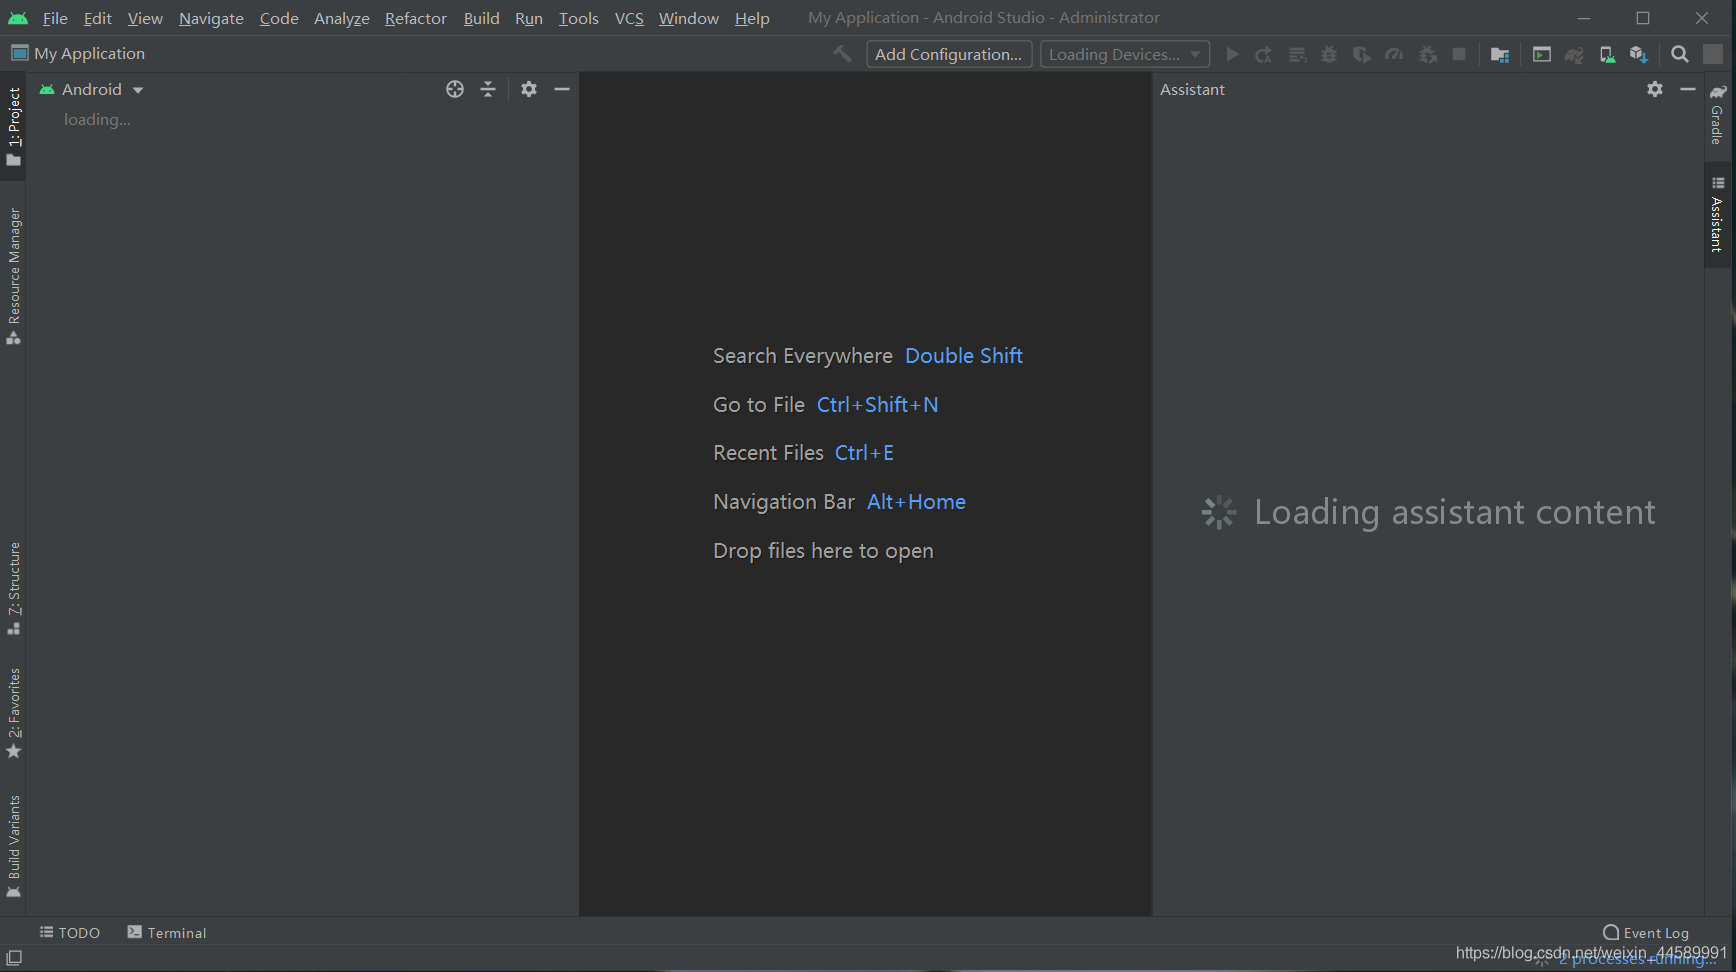Open the File menu
This screenshot has width=1736, height=972.
(x=55, y=18)
